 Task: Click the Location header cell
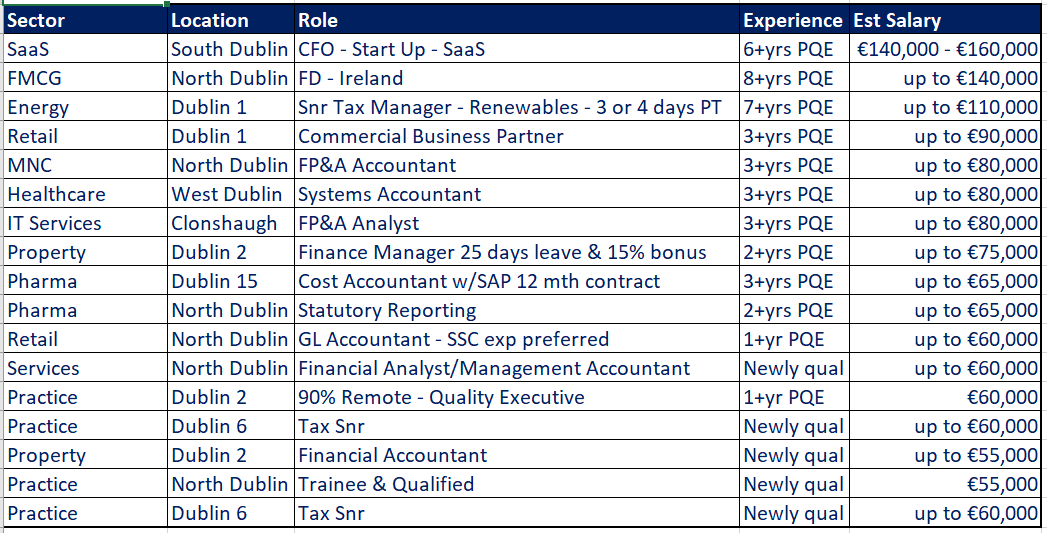(x=230, y=20)
